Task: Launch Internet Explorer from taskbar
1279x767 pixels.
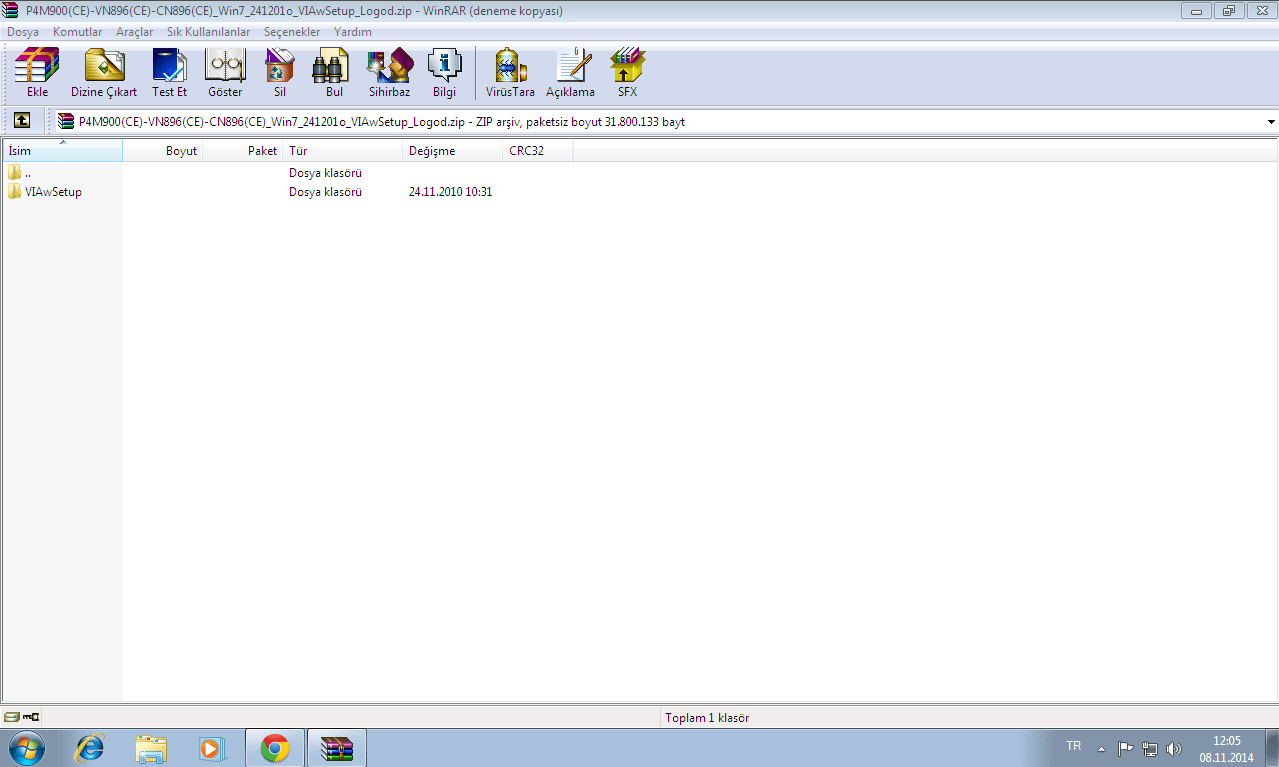Action: pyautogui.click(x=91, y=748)
